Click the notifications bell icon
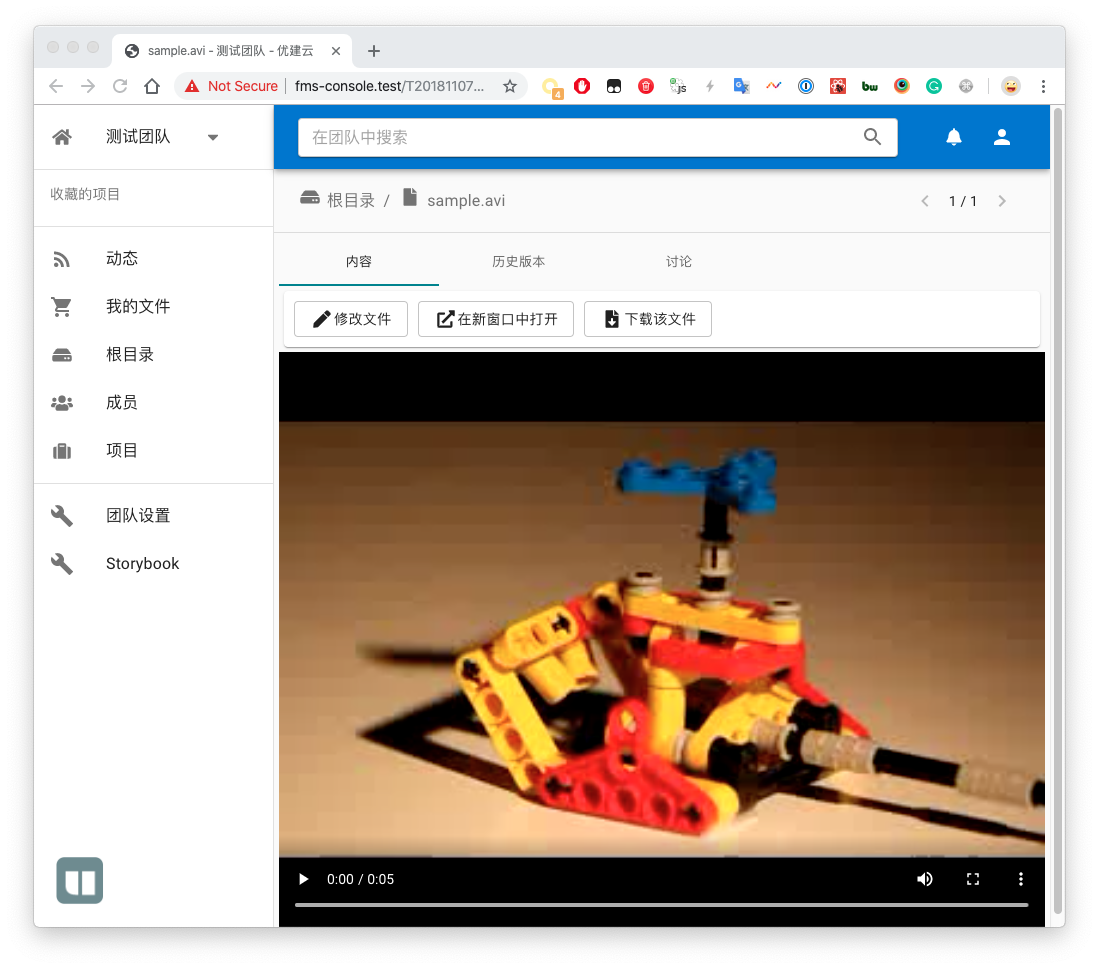The image size is (1099, 969). (x=954, y=138)
